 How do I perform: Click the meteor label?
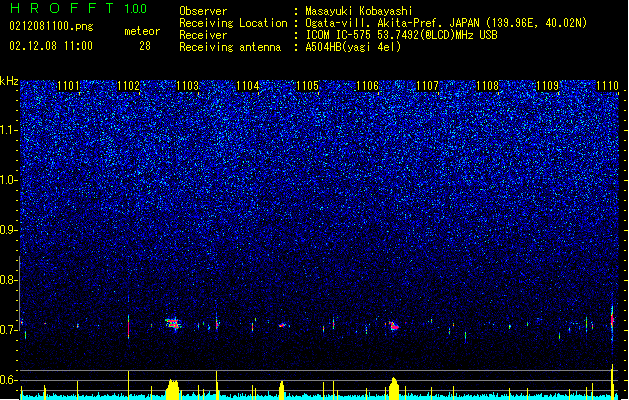click(142, 31)
